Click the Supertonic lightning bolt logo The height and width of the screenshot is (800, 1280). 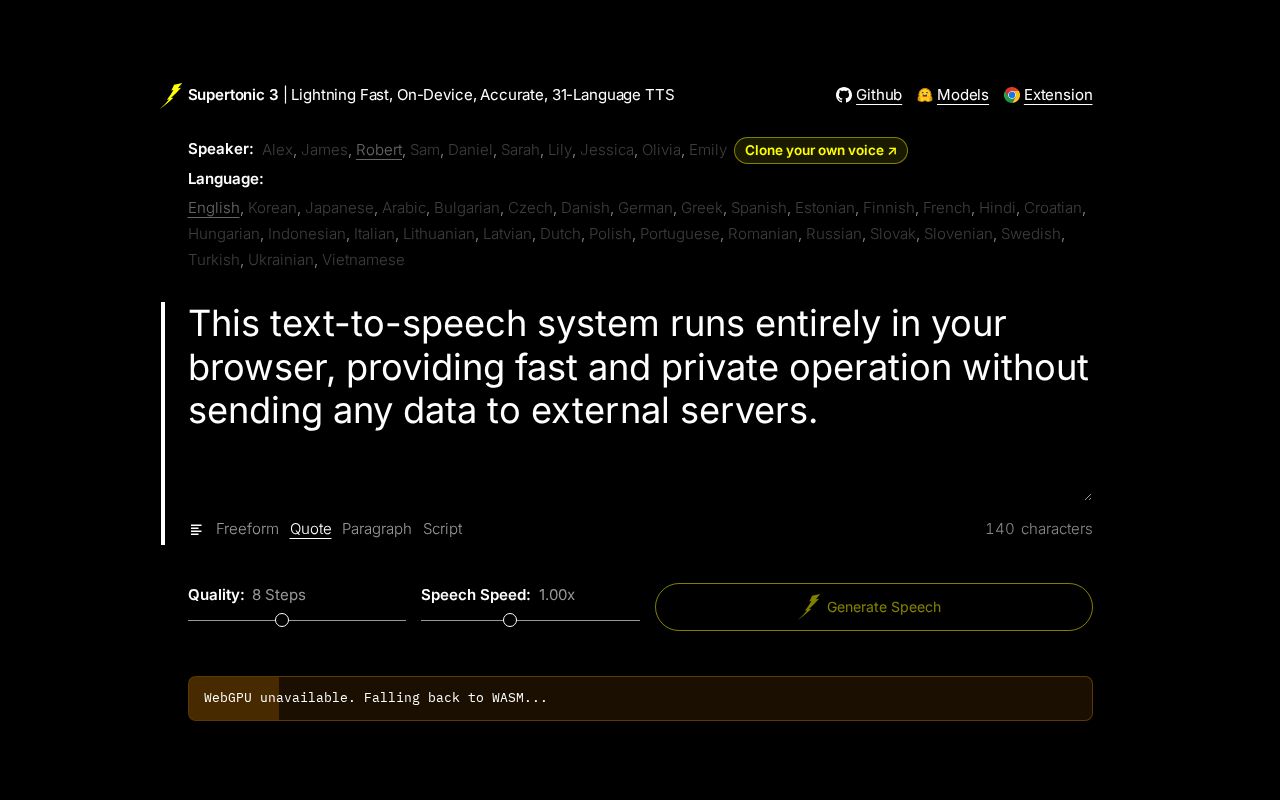[172, 95]
